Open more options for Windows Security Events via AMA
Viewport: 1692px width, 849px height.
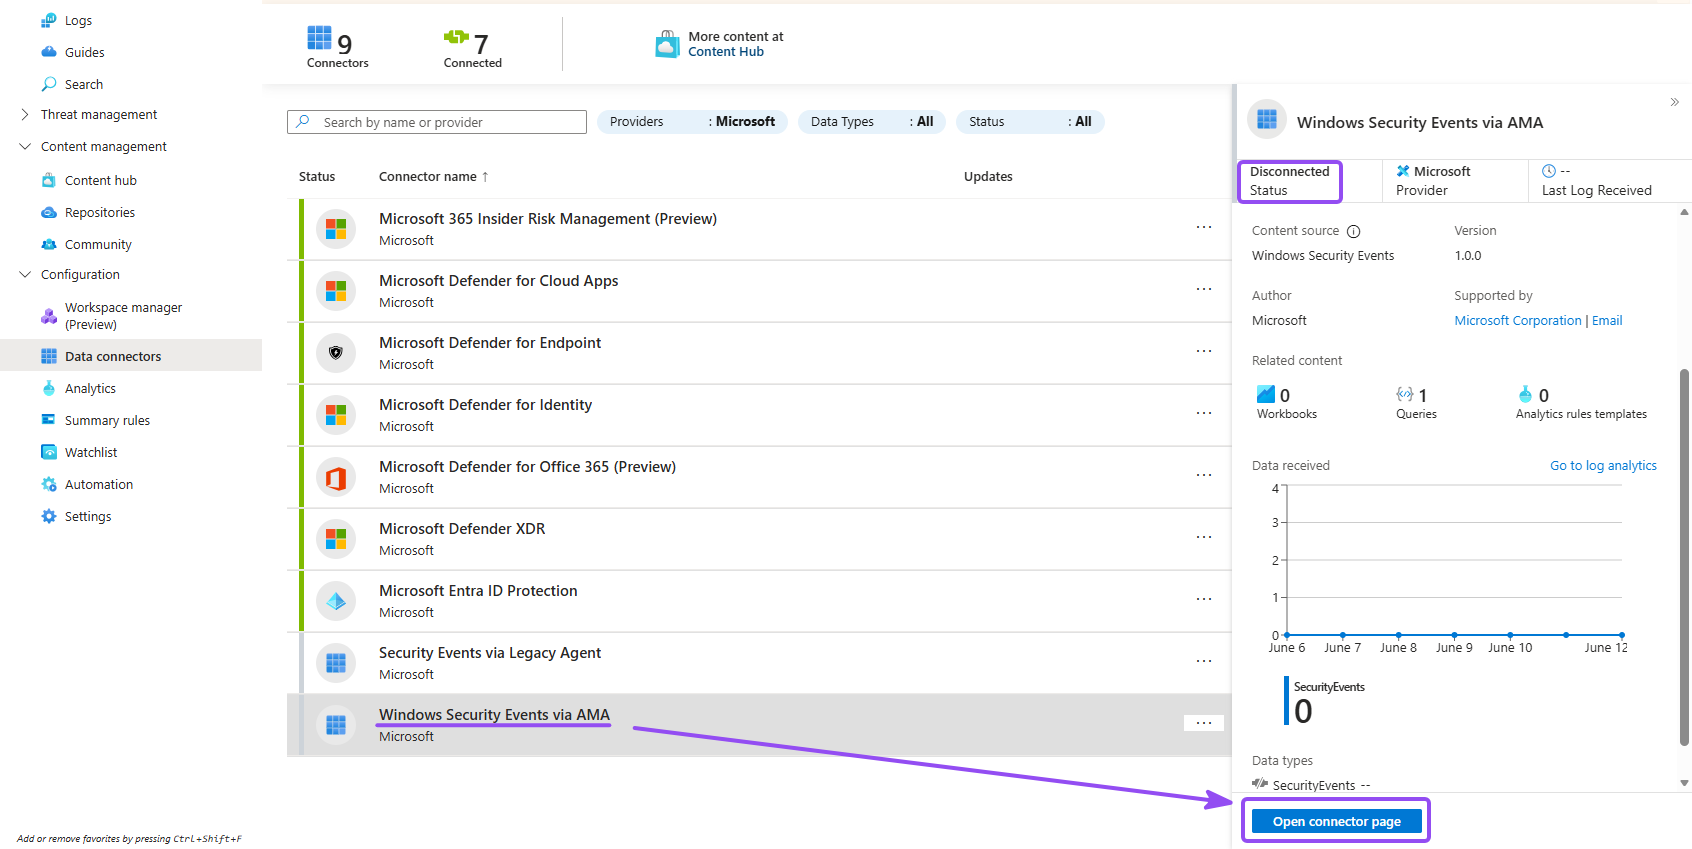coord(1204,723)
